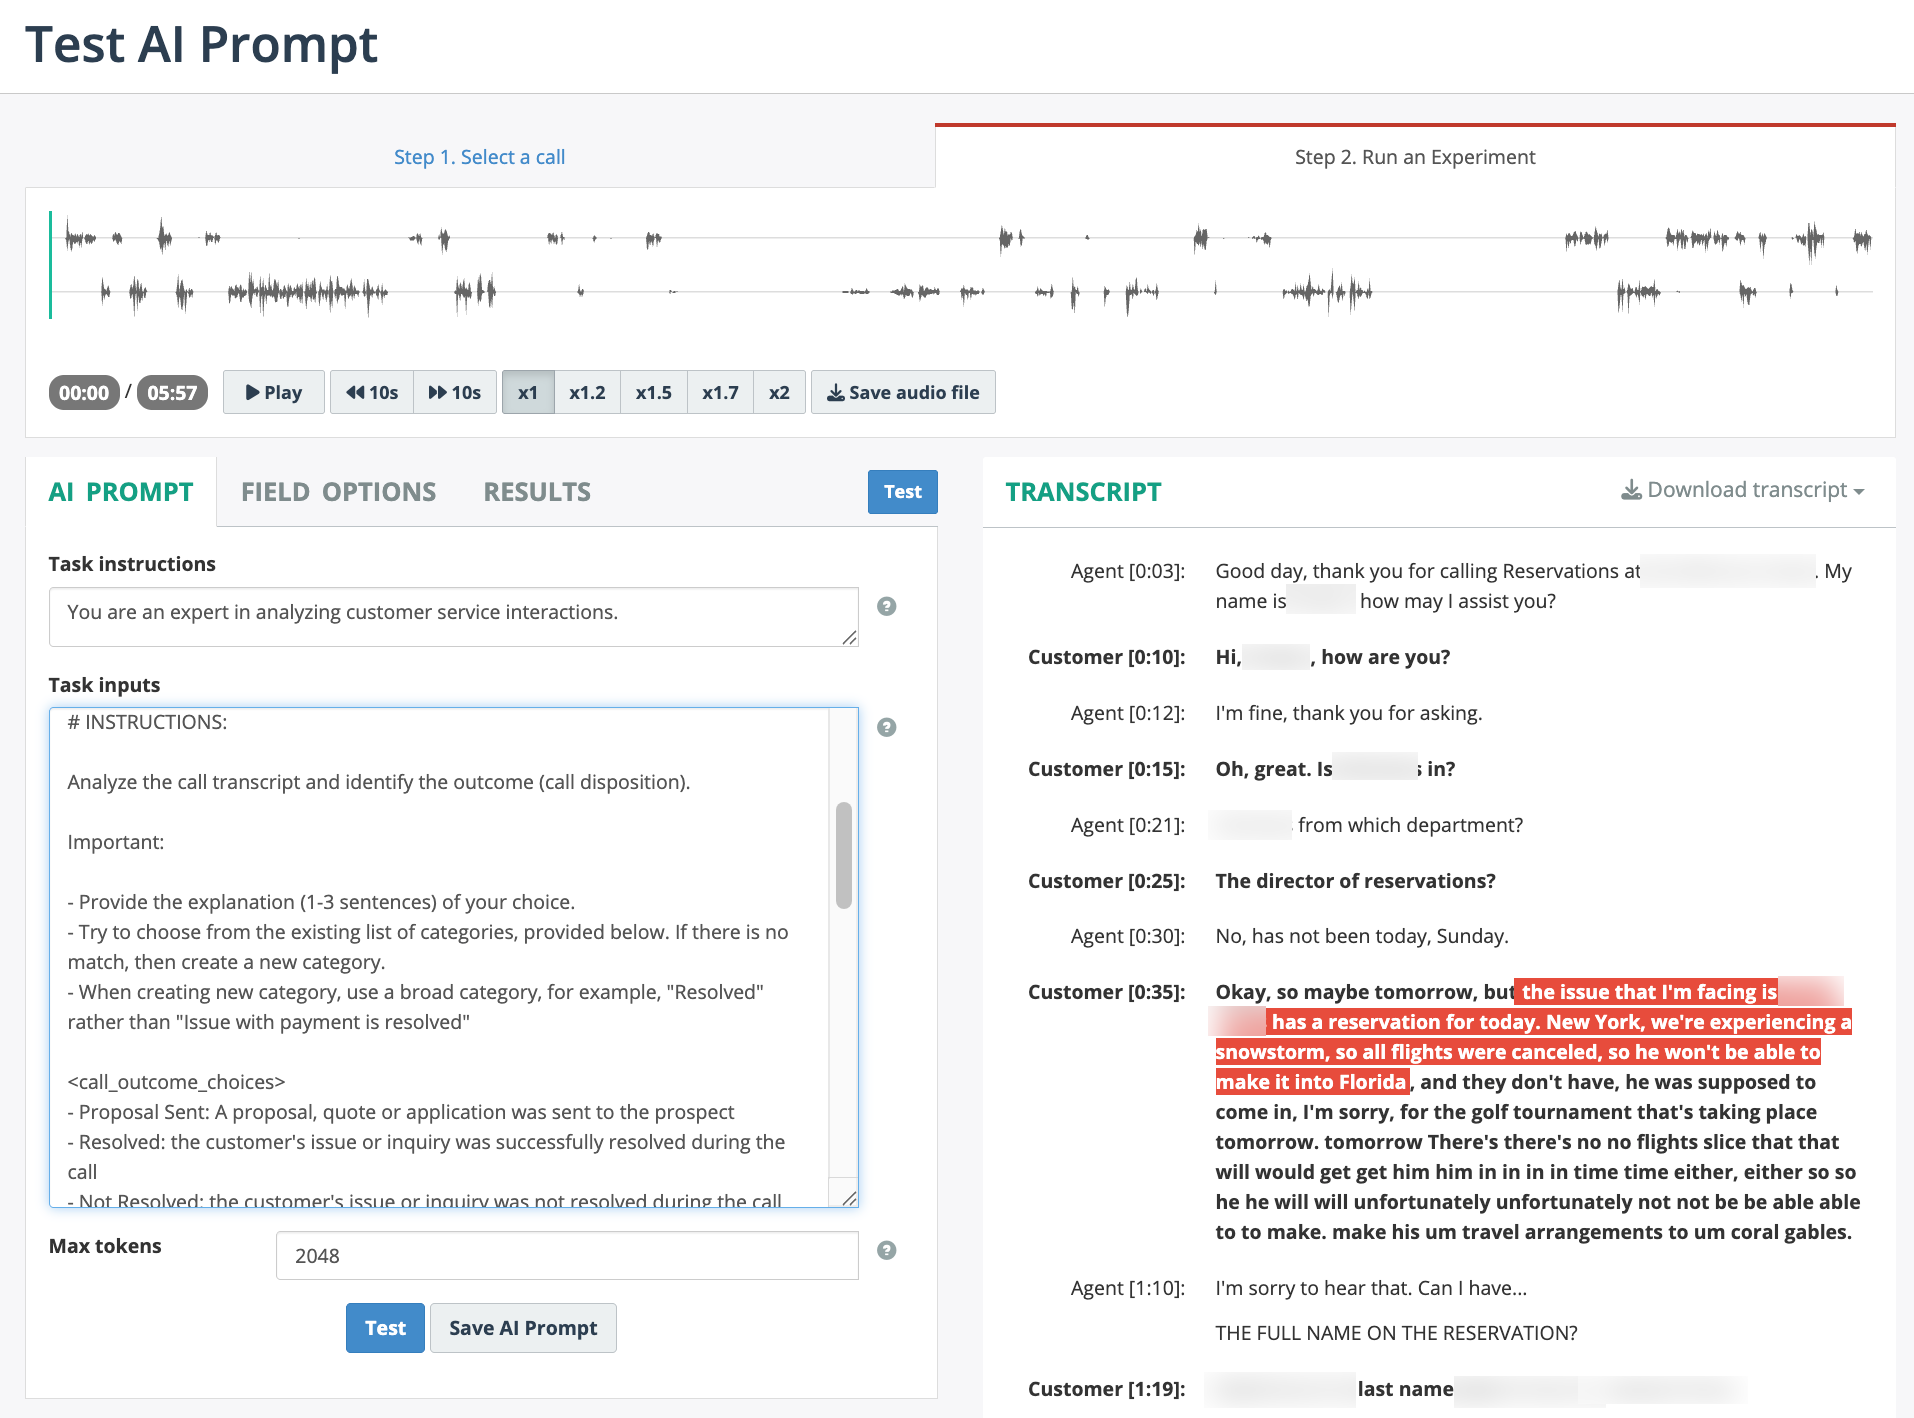
Task: Click the help icon beside Task instructions
Action: [886, 606]
